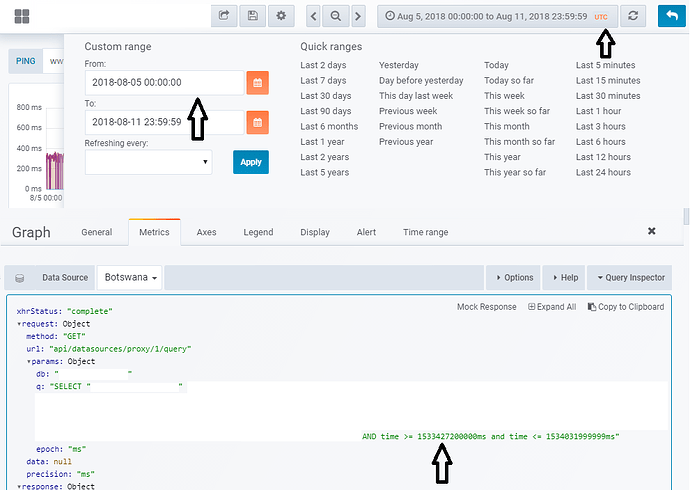The width and height of the screenshot is (690, 490).
Task: Refresh the dashboard
Action: 633,16
